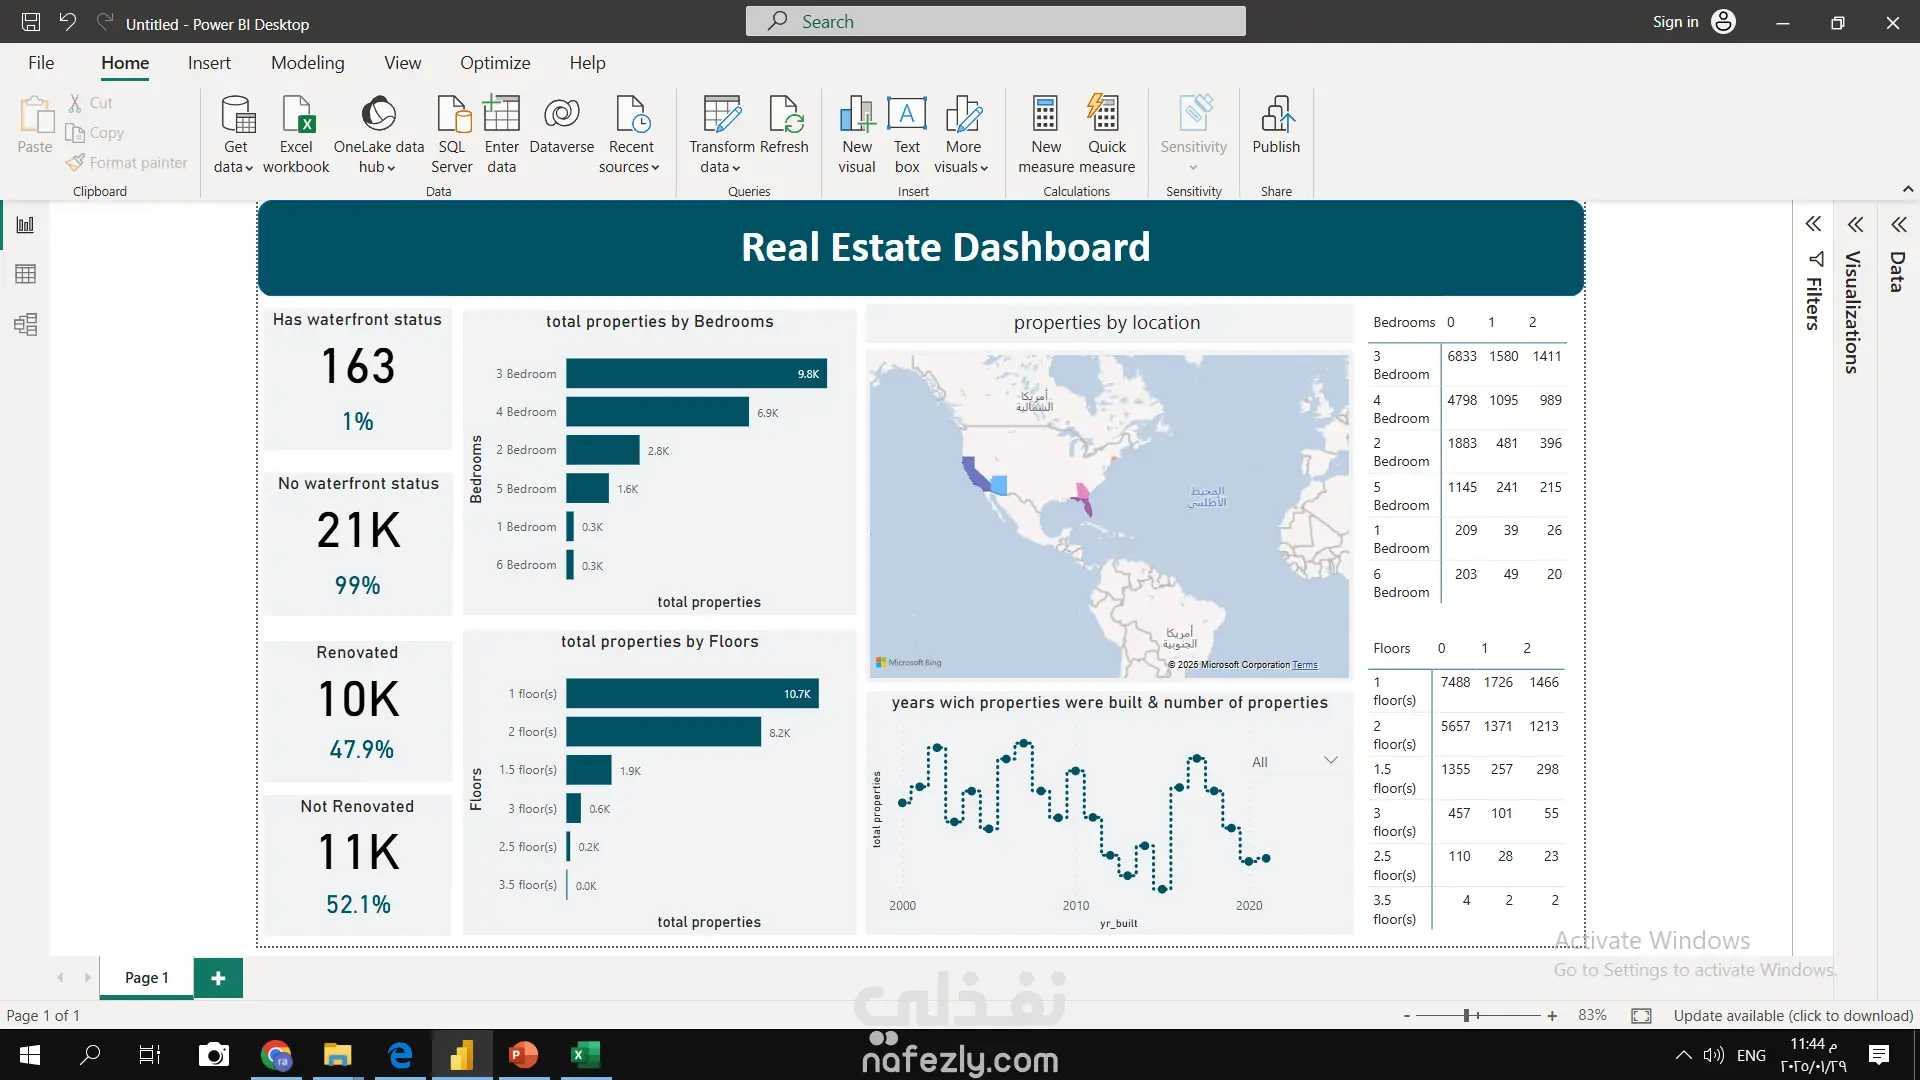
Task: Adjust the zoom level slider
Action: coord(1467,1015)
